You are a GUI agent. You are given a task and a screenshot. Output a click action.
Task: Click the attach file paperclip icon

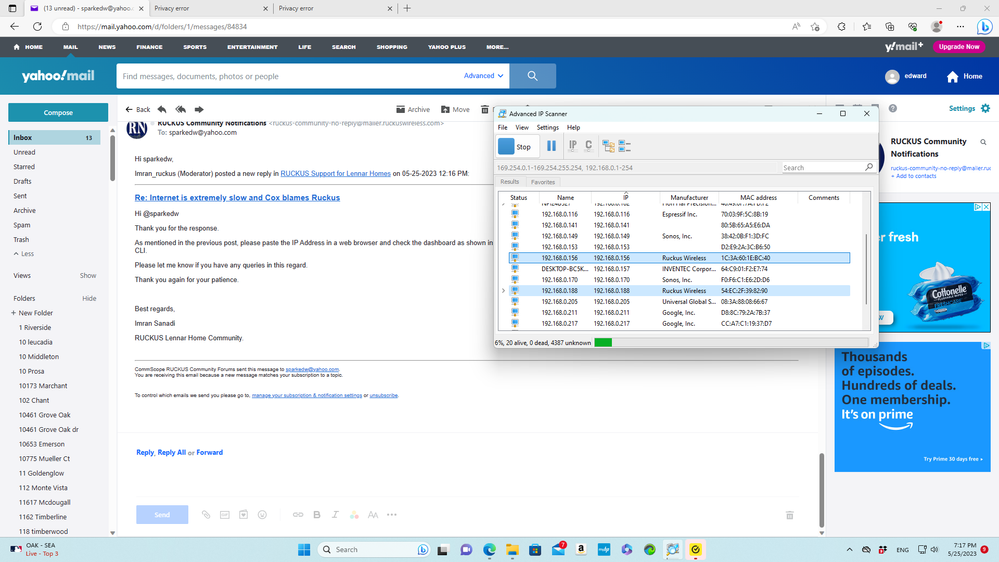[206, 515]
